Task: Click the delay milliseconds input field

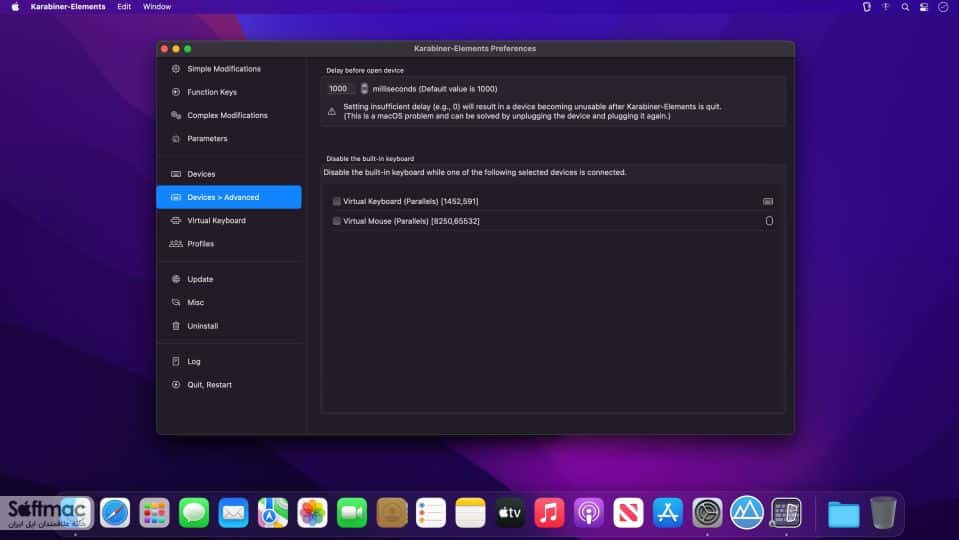Action: pyautogui.click(x=341, y=89)
